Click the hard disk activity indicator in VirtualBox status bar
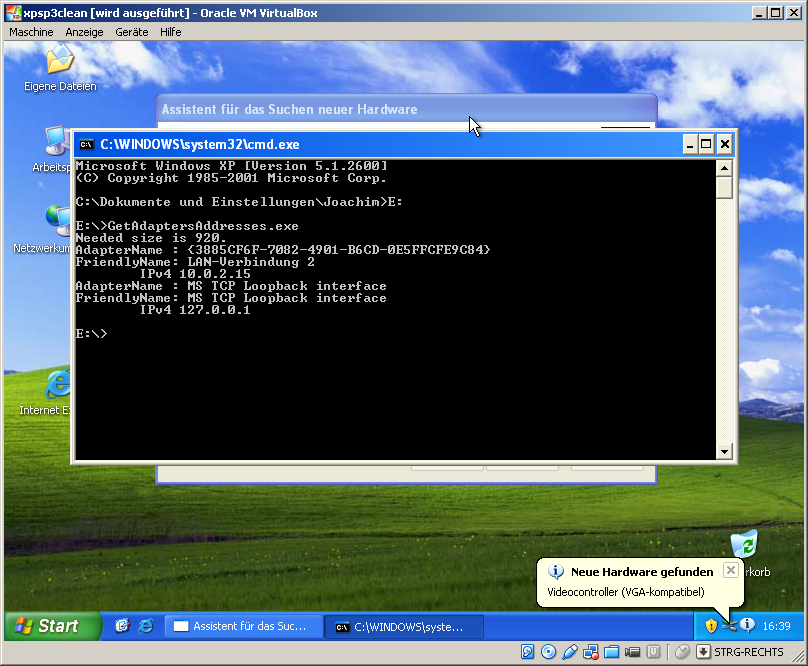 coord(527,652)
